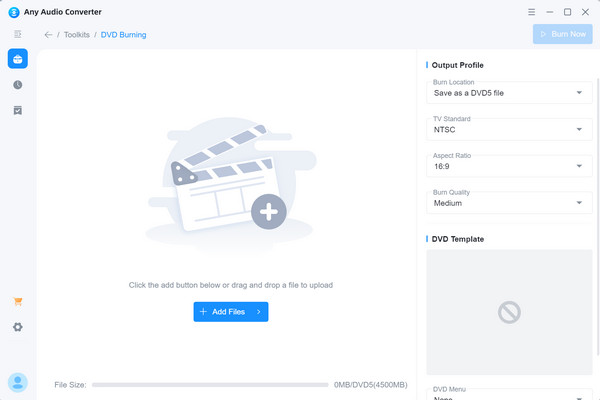Screen dimensions: 600x400
Task: Expand the DVD Menu dropdown
Action: 509,395
